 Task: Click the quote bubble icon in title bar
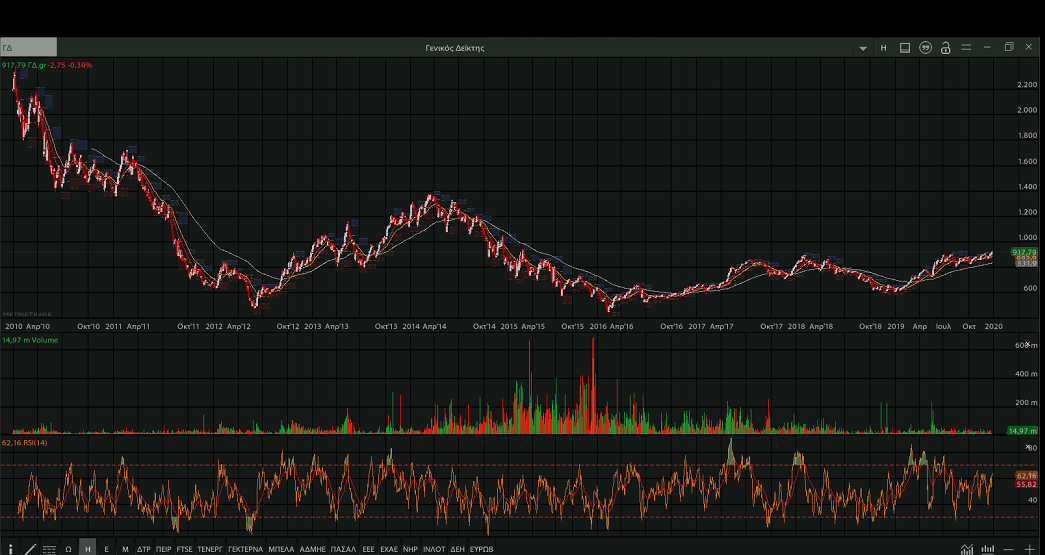(925, 48)
